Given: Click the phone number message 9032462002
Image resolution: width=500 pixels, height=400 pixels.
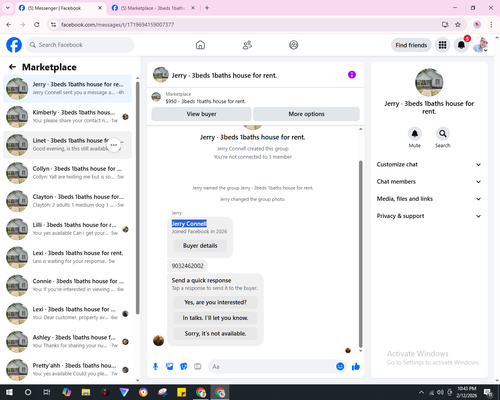Looking at the screenshot, I should (187, 266).
